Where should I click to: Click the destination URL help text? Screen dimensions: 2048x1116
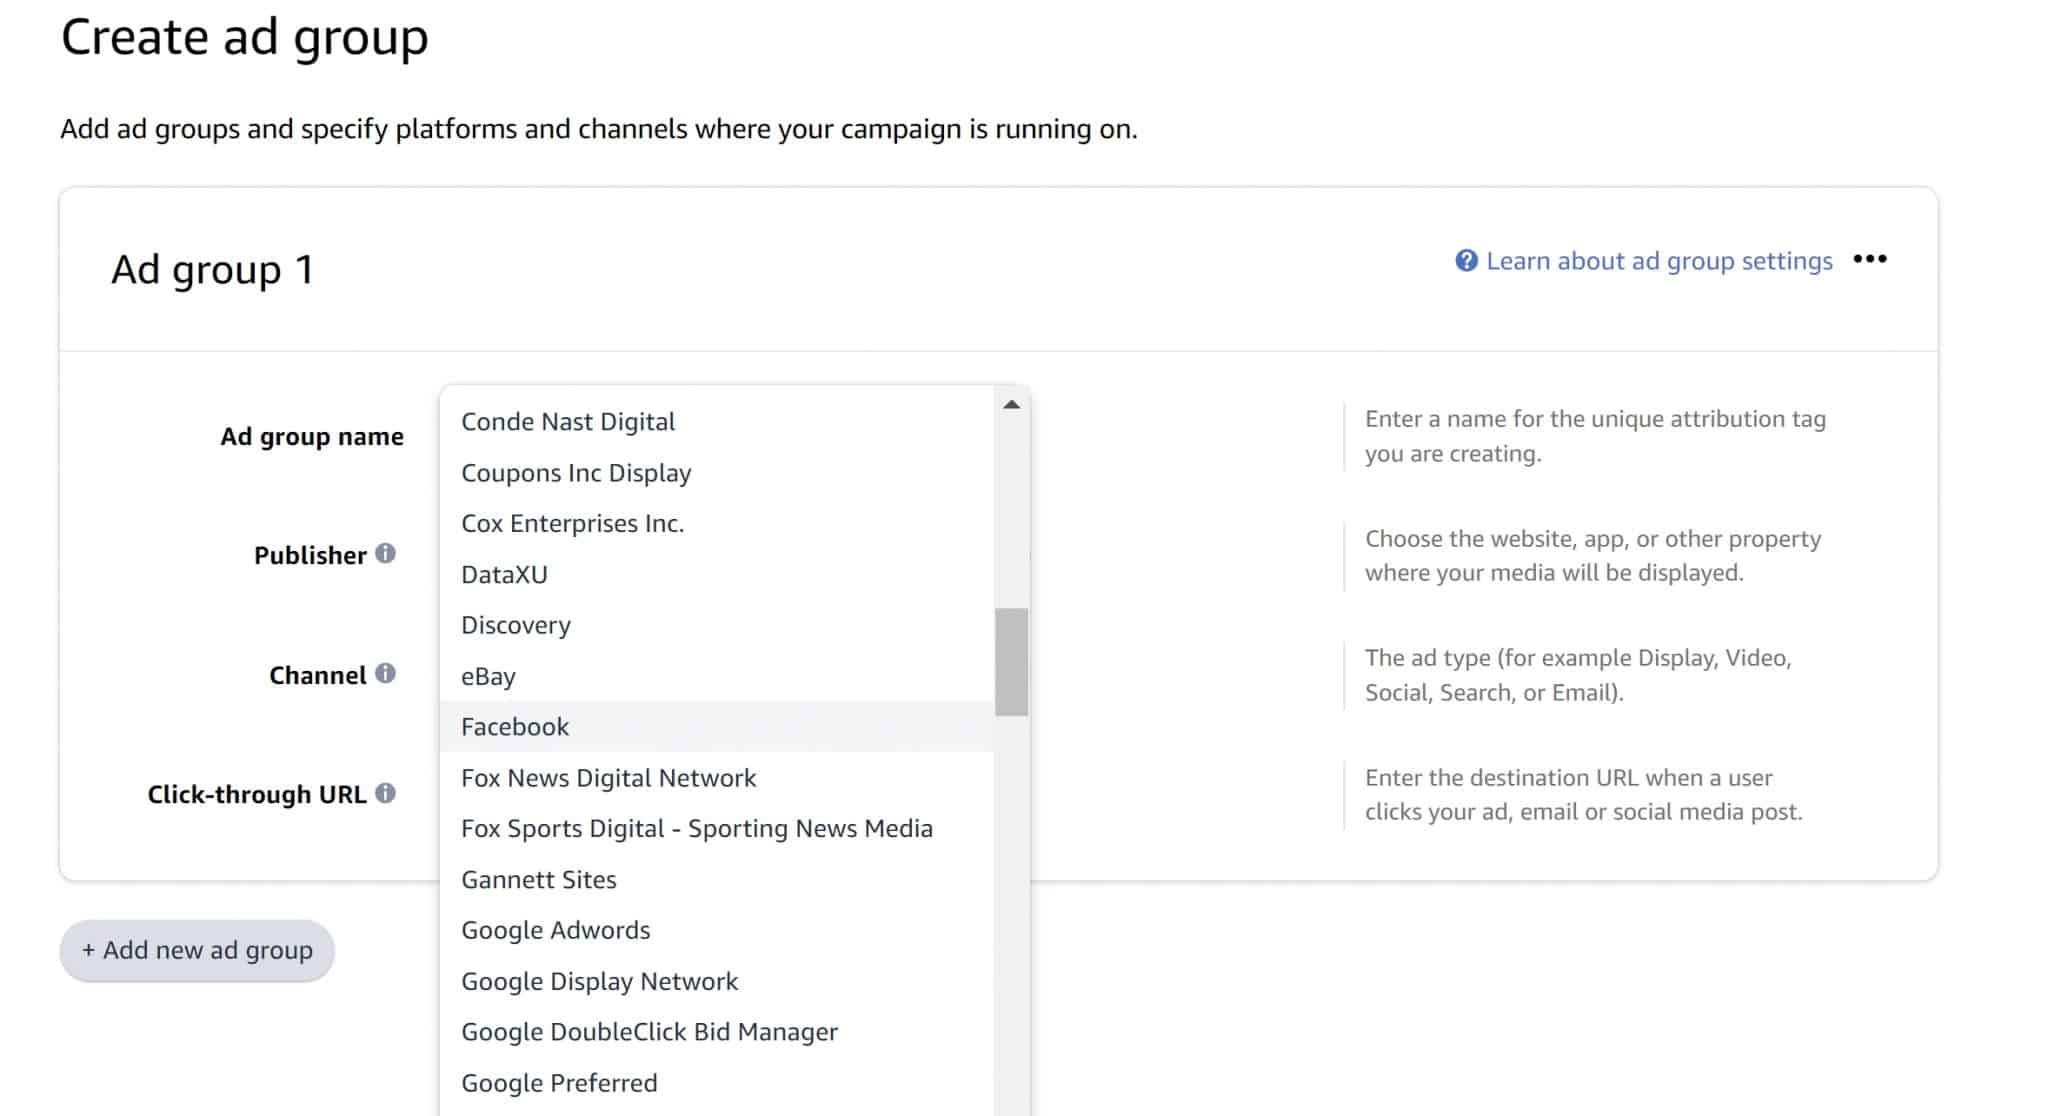click(x=1583, y=794)
